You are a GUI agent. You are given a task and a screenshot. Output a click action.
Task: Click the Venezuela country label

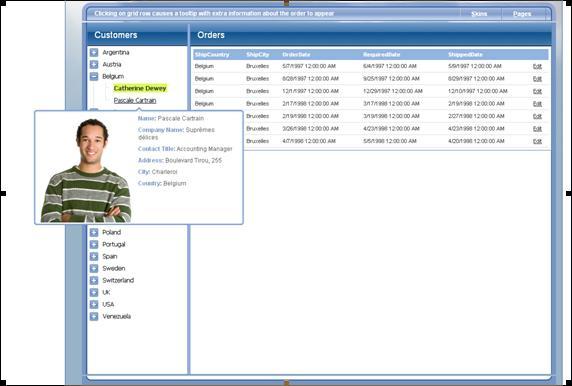[x=116, y=317]
